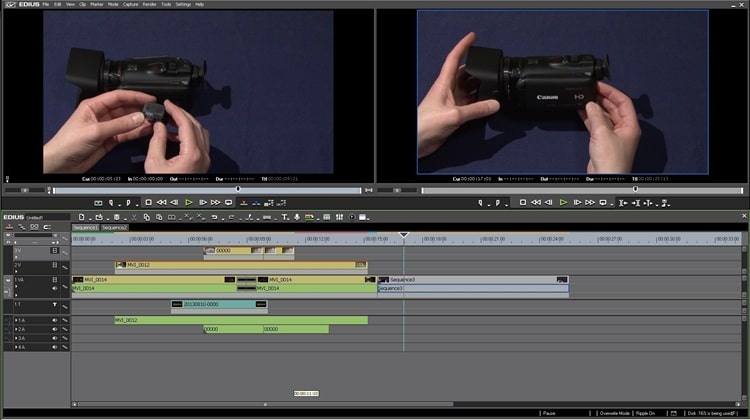
Task: Open the Capture menu
Action: [x=130, y=4]
